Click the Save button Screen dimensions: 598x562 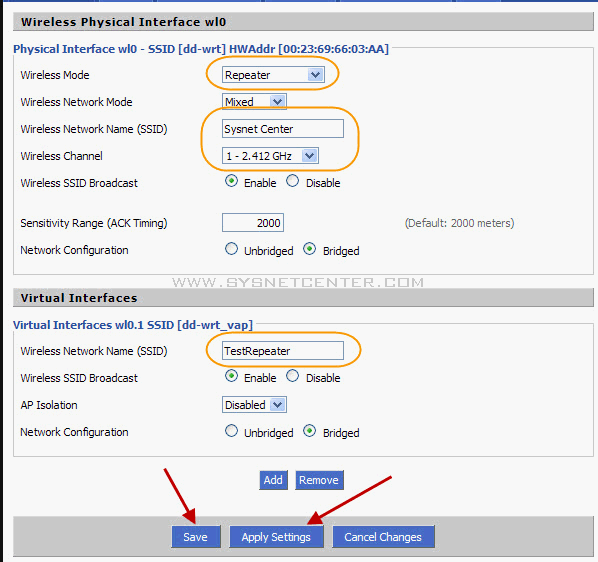click(196, 537)
